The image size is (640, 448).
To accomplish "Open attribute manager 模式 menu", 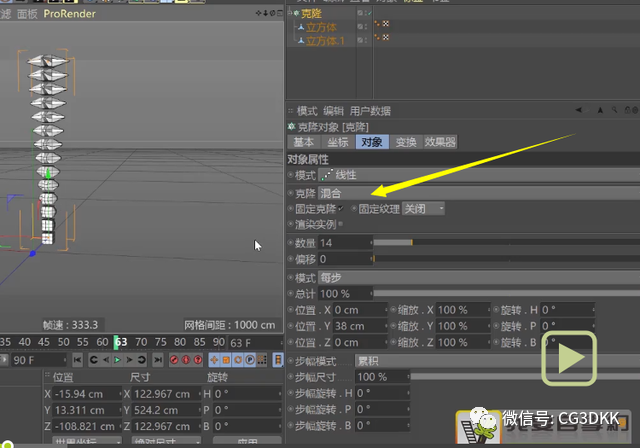I will click(307, 111).
